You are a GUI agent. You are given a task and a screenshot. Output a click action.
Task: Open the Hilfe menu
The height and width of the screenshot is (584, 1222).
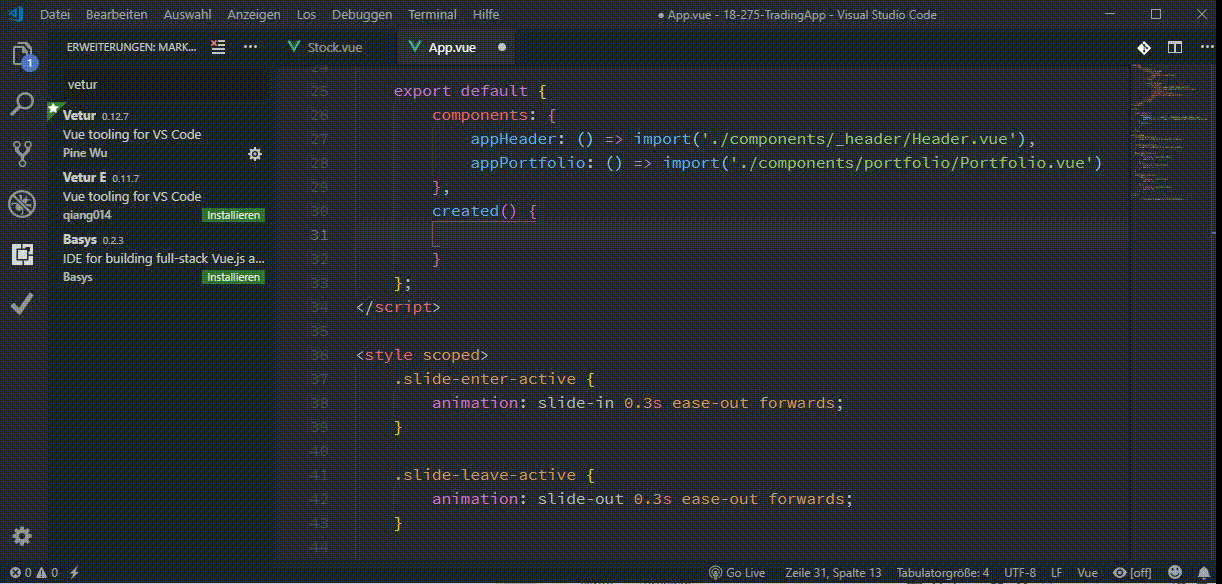pos(486,15)
